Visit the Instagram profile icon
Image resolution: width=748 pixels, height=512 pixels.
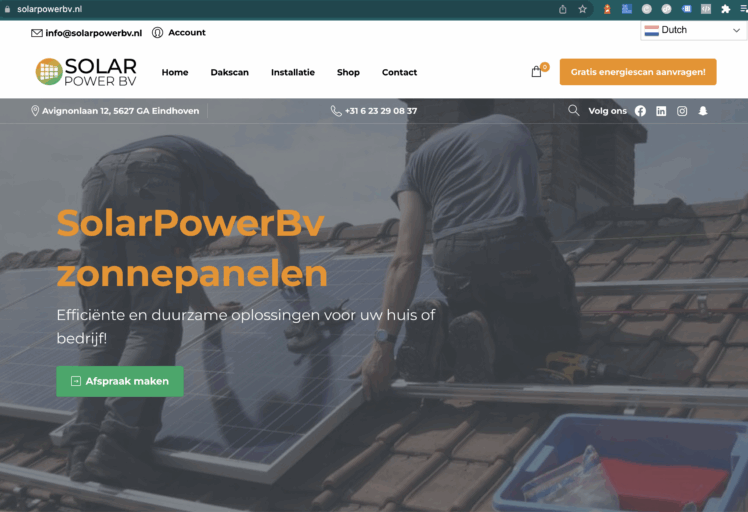(x=682, y=111)
